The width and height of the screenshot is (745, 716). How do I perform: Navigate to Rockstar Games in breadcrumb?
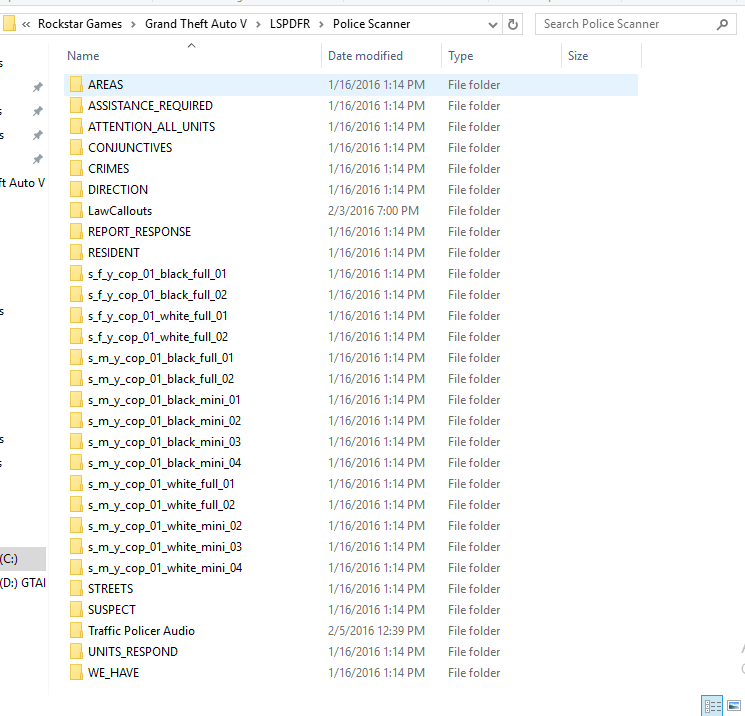point(80,24)
